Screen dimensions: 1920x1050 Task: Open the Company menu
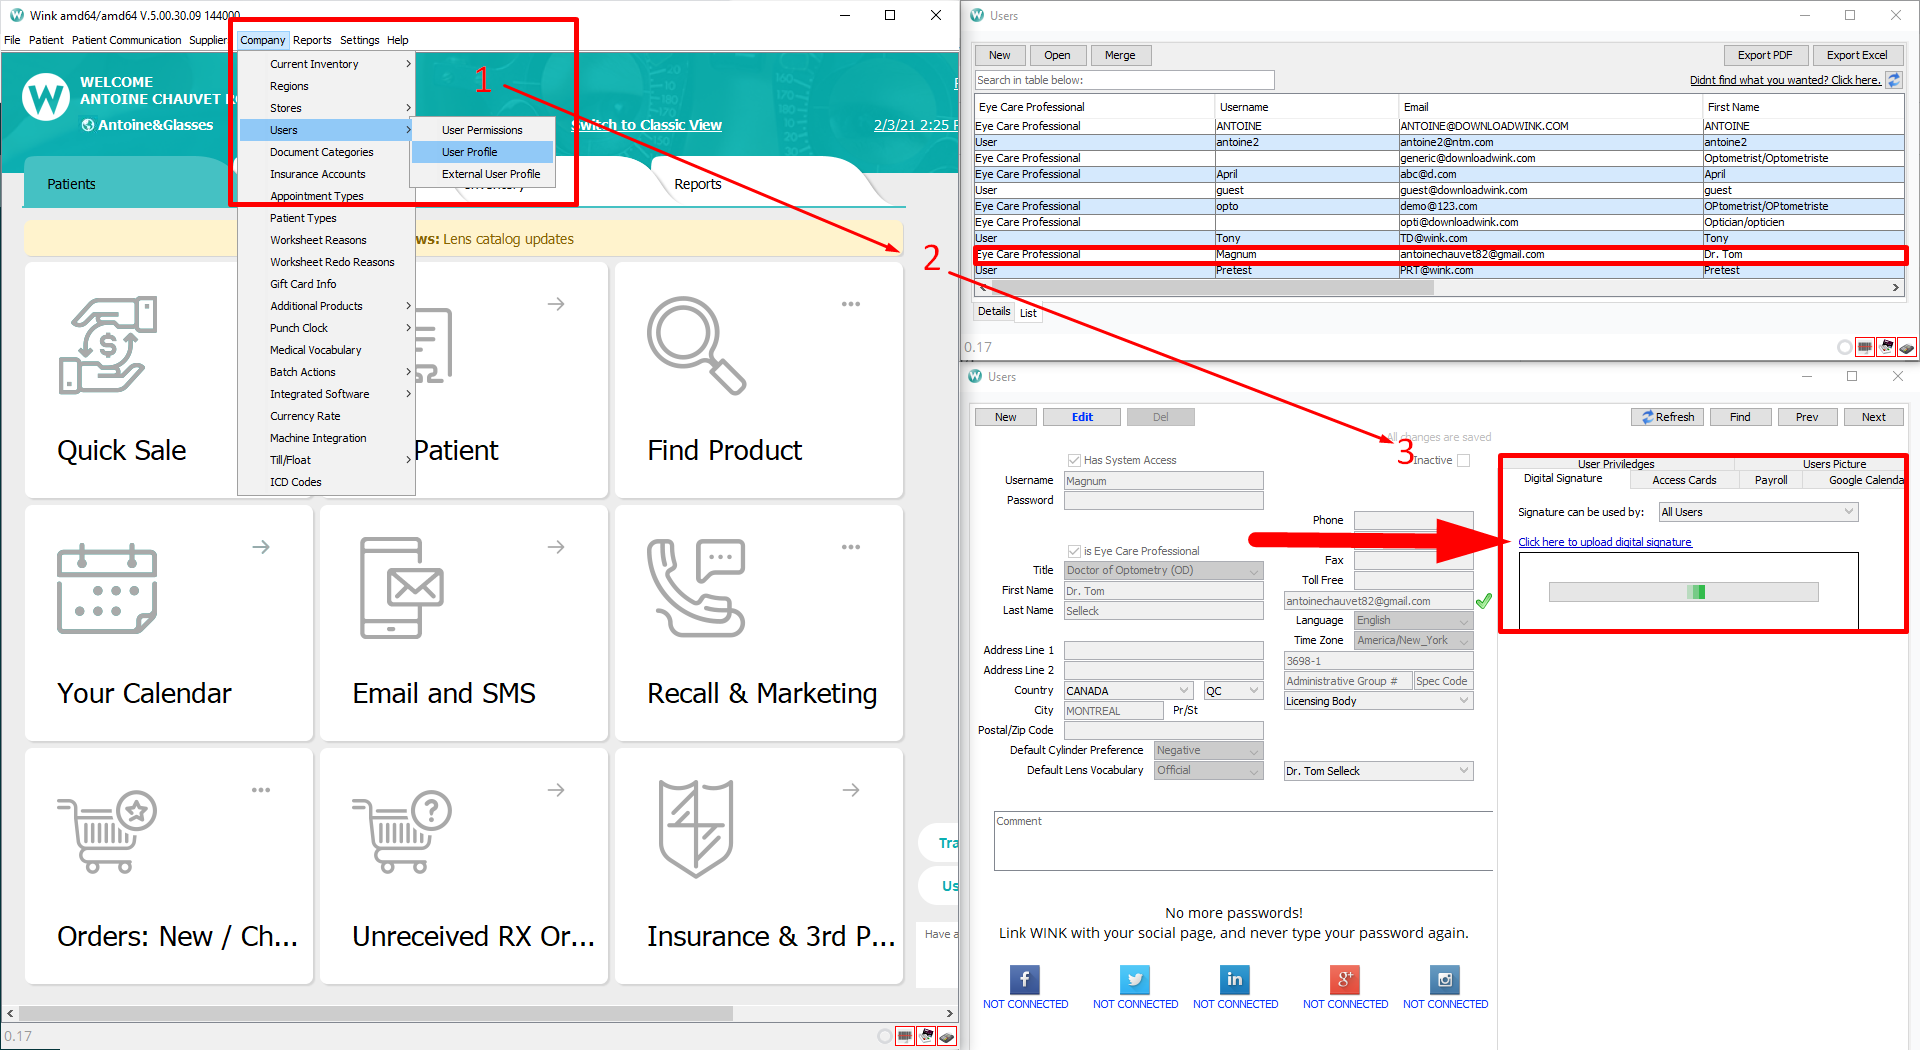[x=262, y=40]
